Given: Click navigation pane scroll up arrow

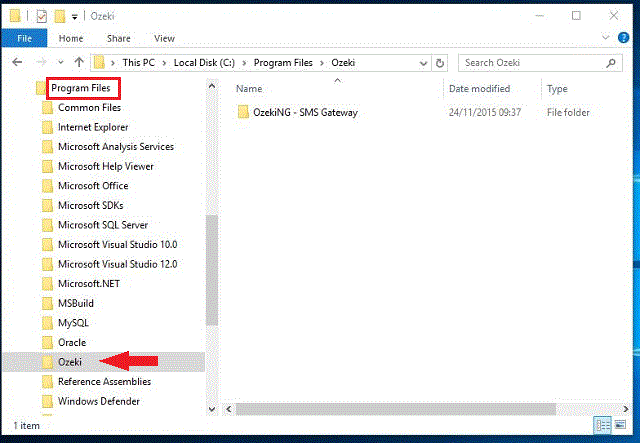Looking at the screenshot, I should click(x=212, y=86).
